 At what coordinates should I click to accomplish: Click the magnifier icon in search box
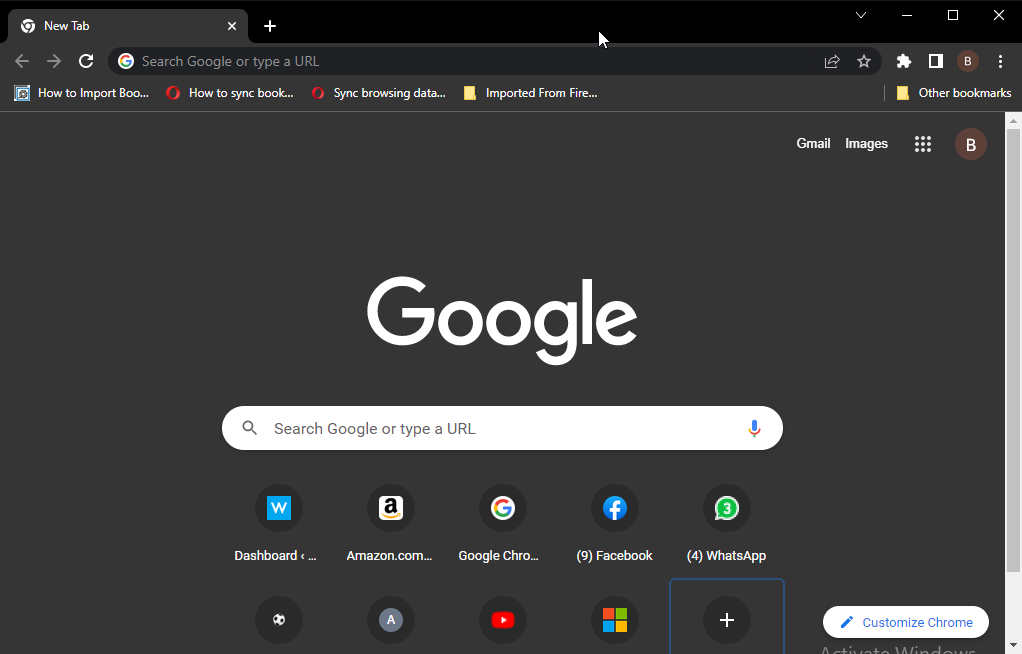pos(249,428)
